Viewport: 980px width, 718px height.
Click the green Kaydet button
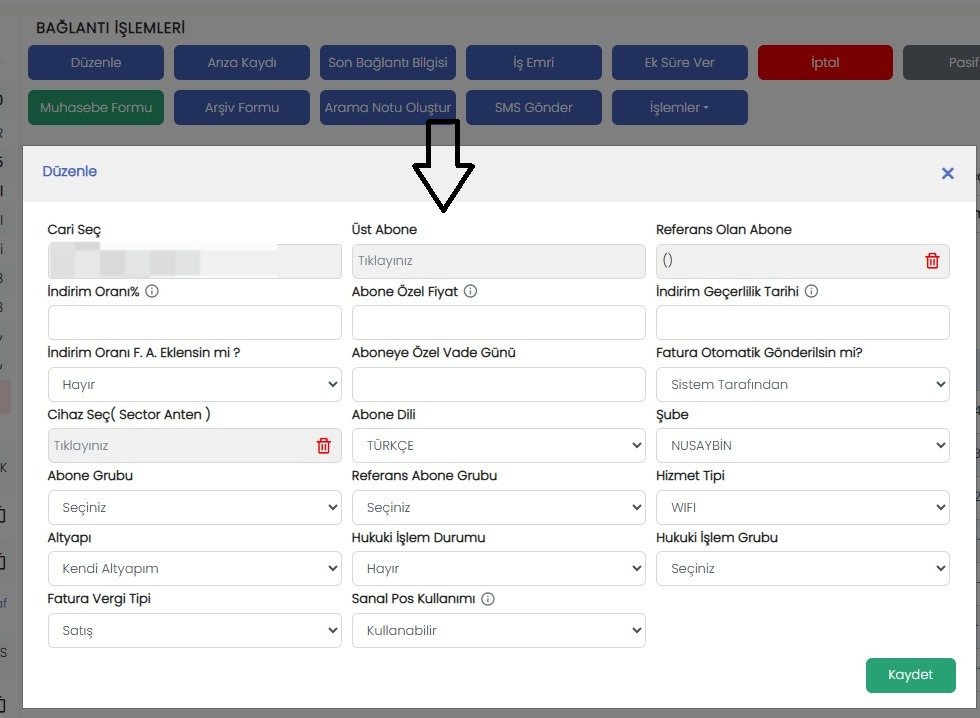(x=910, y=675)
